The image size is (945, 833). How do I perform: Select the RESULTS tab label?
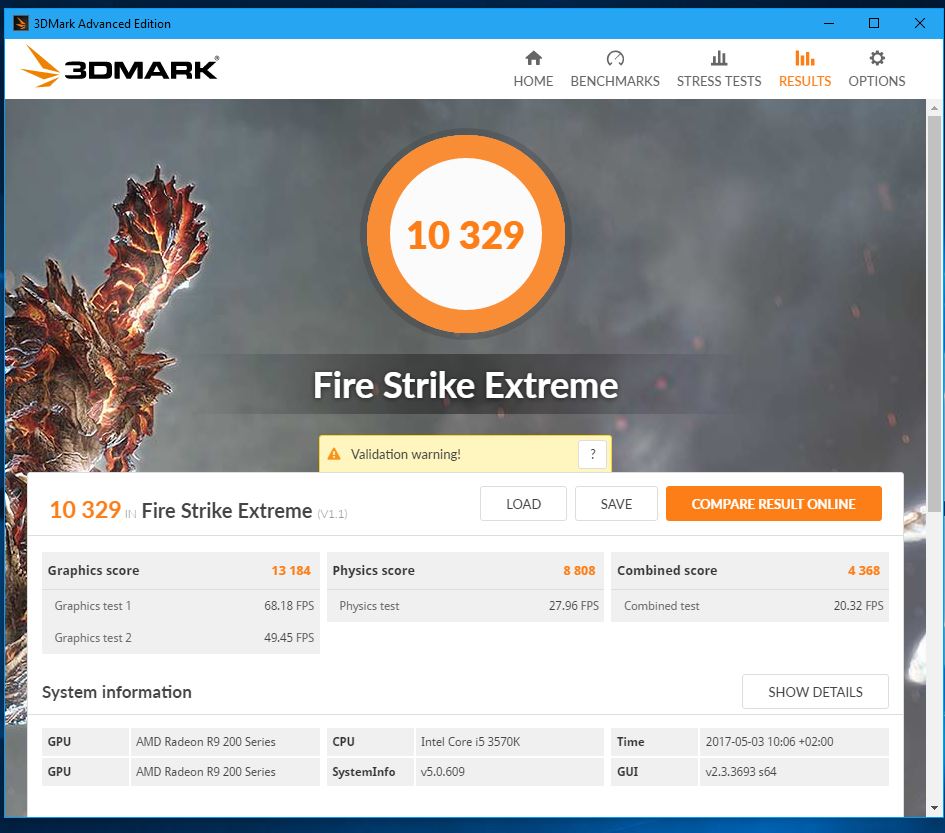click(x=805, y=81)
